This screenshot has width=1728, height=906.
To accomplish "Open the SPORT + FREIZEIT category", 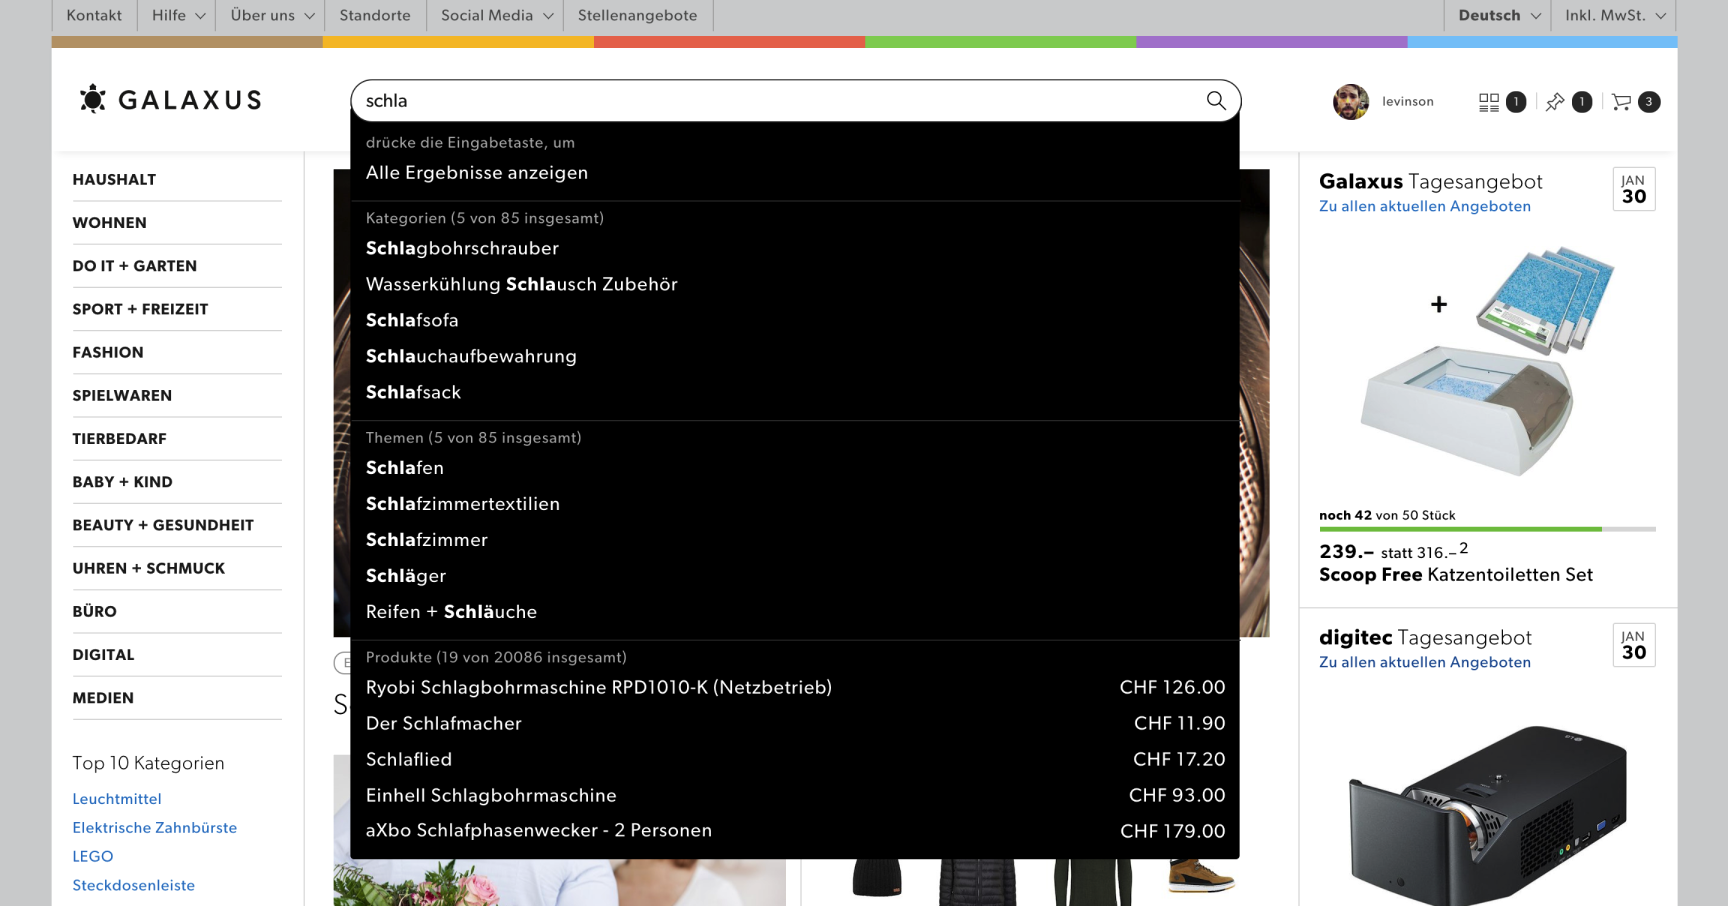I will pyautogui.click(x=140, y=309).
